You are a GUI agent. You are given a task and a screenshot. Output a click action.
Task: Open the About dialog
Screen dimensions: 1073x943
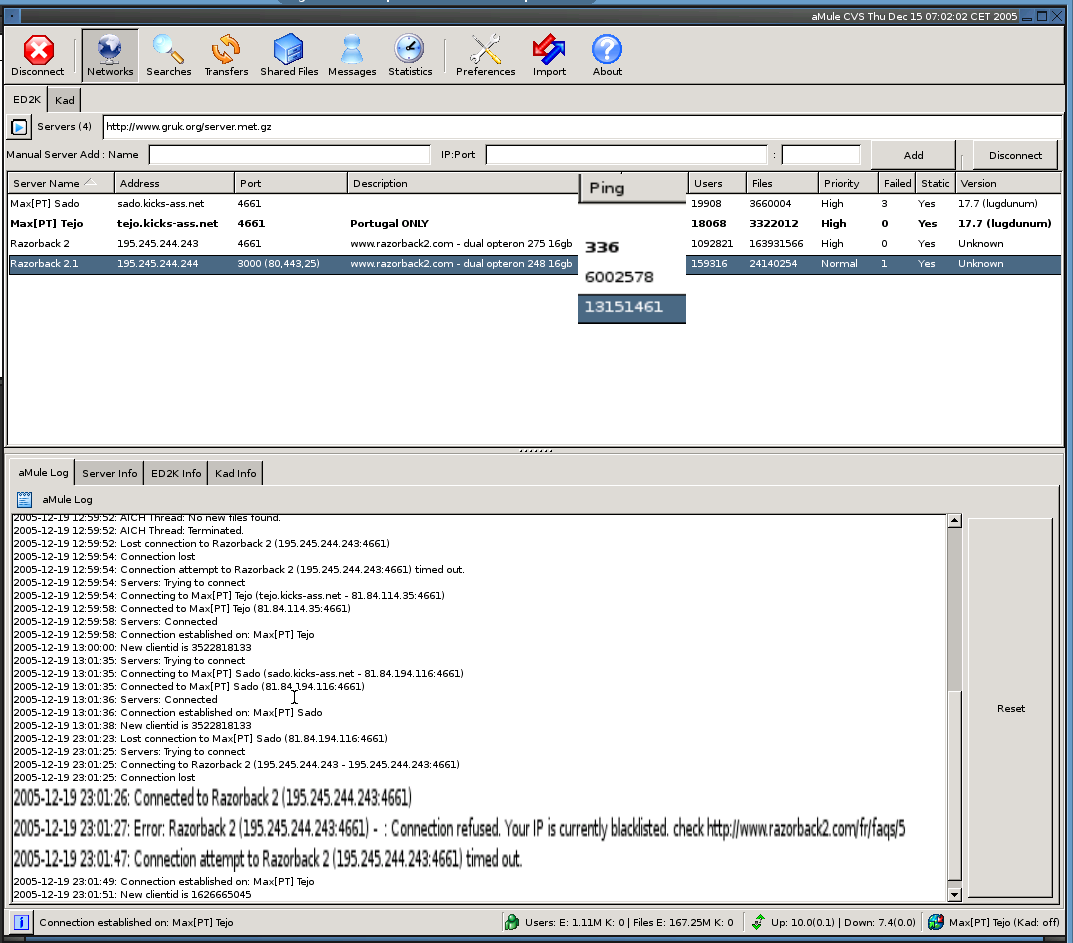click(607, 55)
